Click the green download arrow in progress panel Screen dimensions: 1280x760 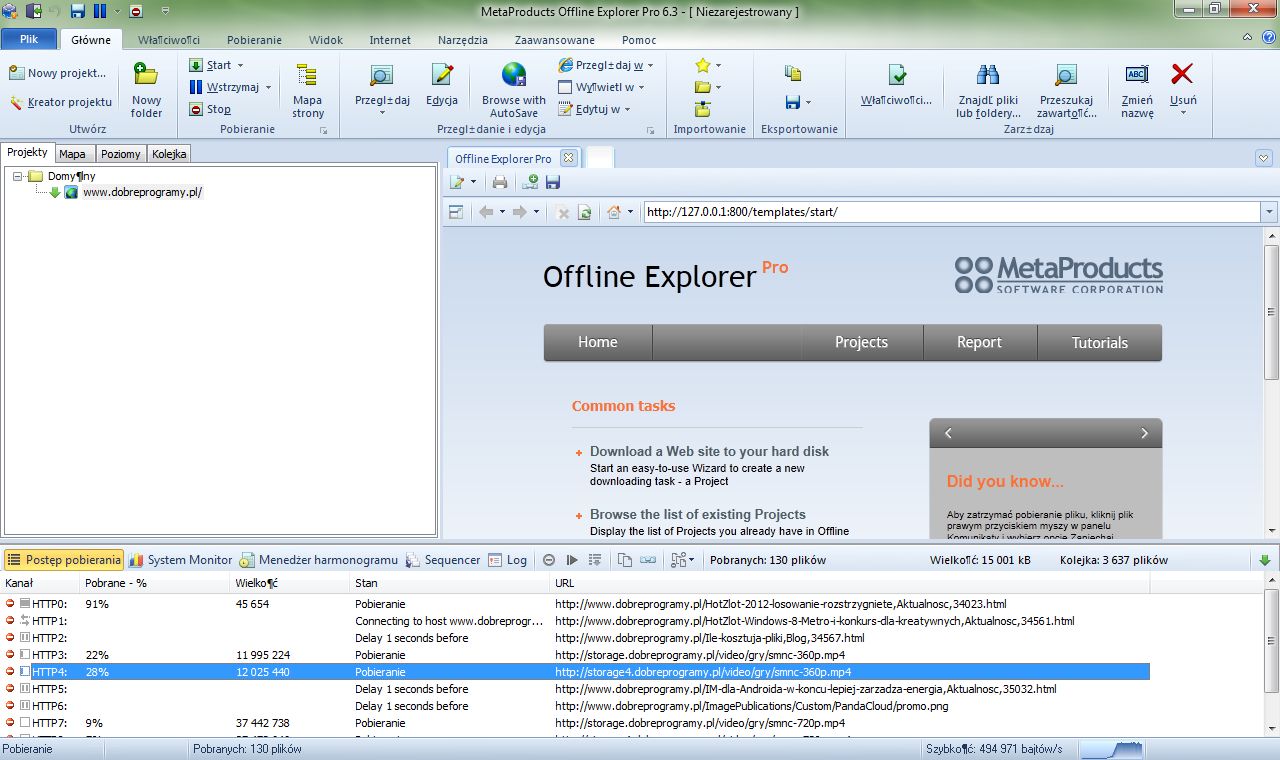(x=1265, y=560)
